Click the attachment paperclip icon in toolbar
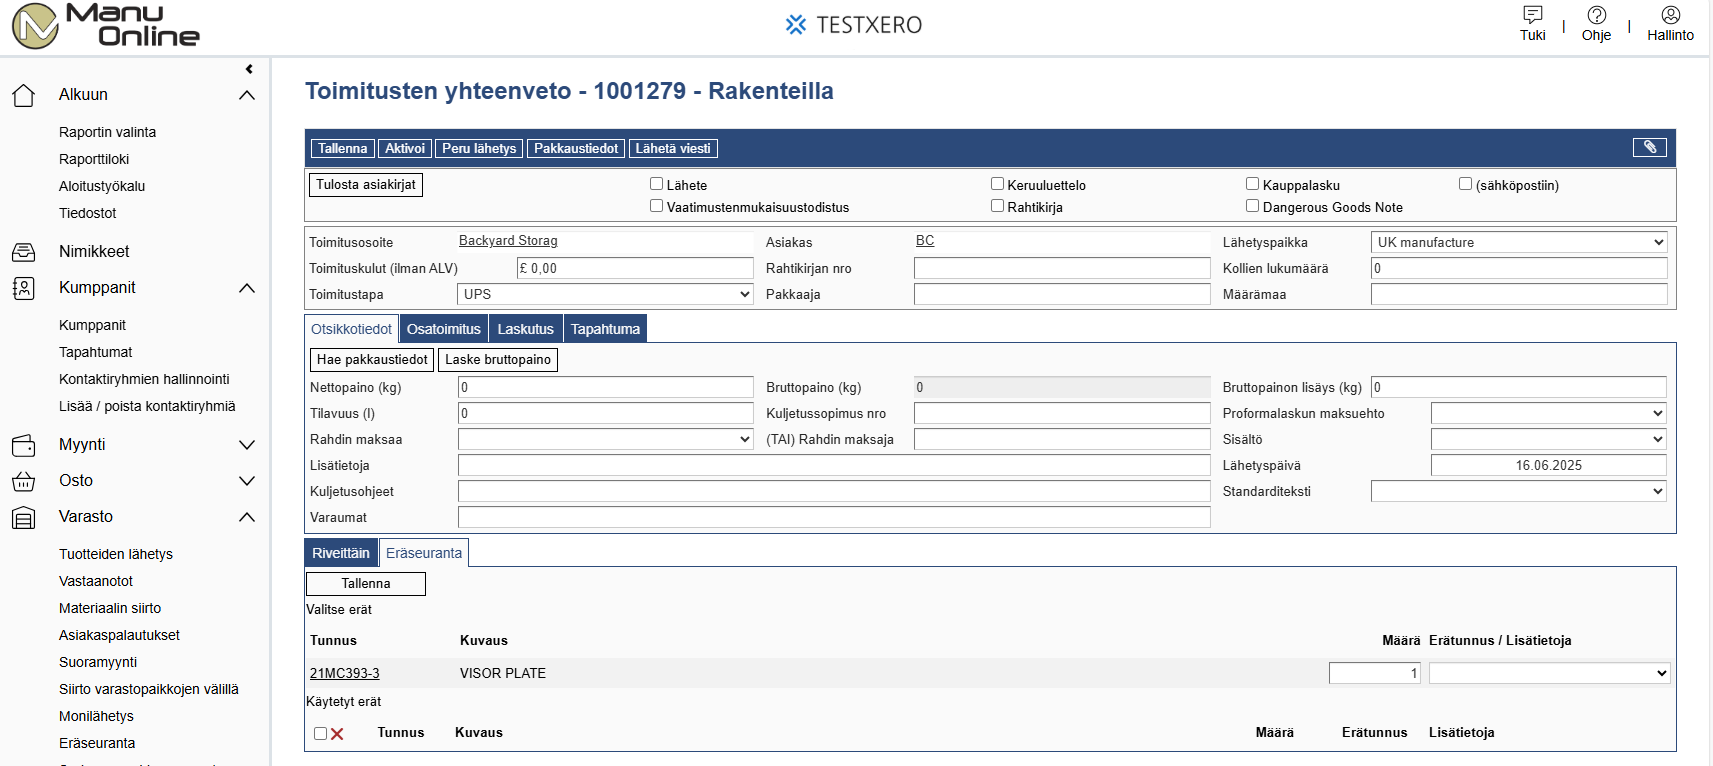 click(x=1650, y=147)
